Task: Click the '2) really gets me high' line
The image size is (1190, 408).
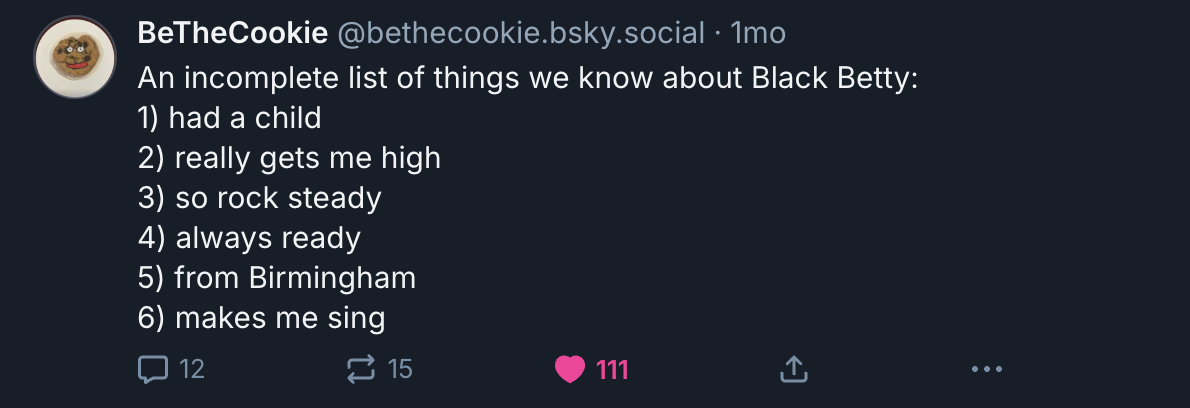Action: click(x=289, y=158)
